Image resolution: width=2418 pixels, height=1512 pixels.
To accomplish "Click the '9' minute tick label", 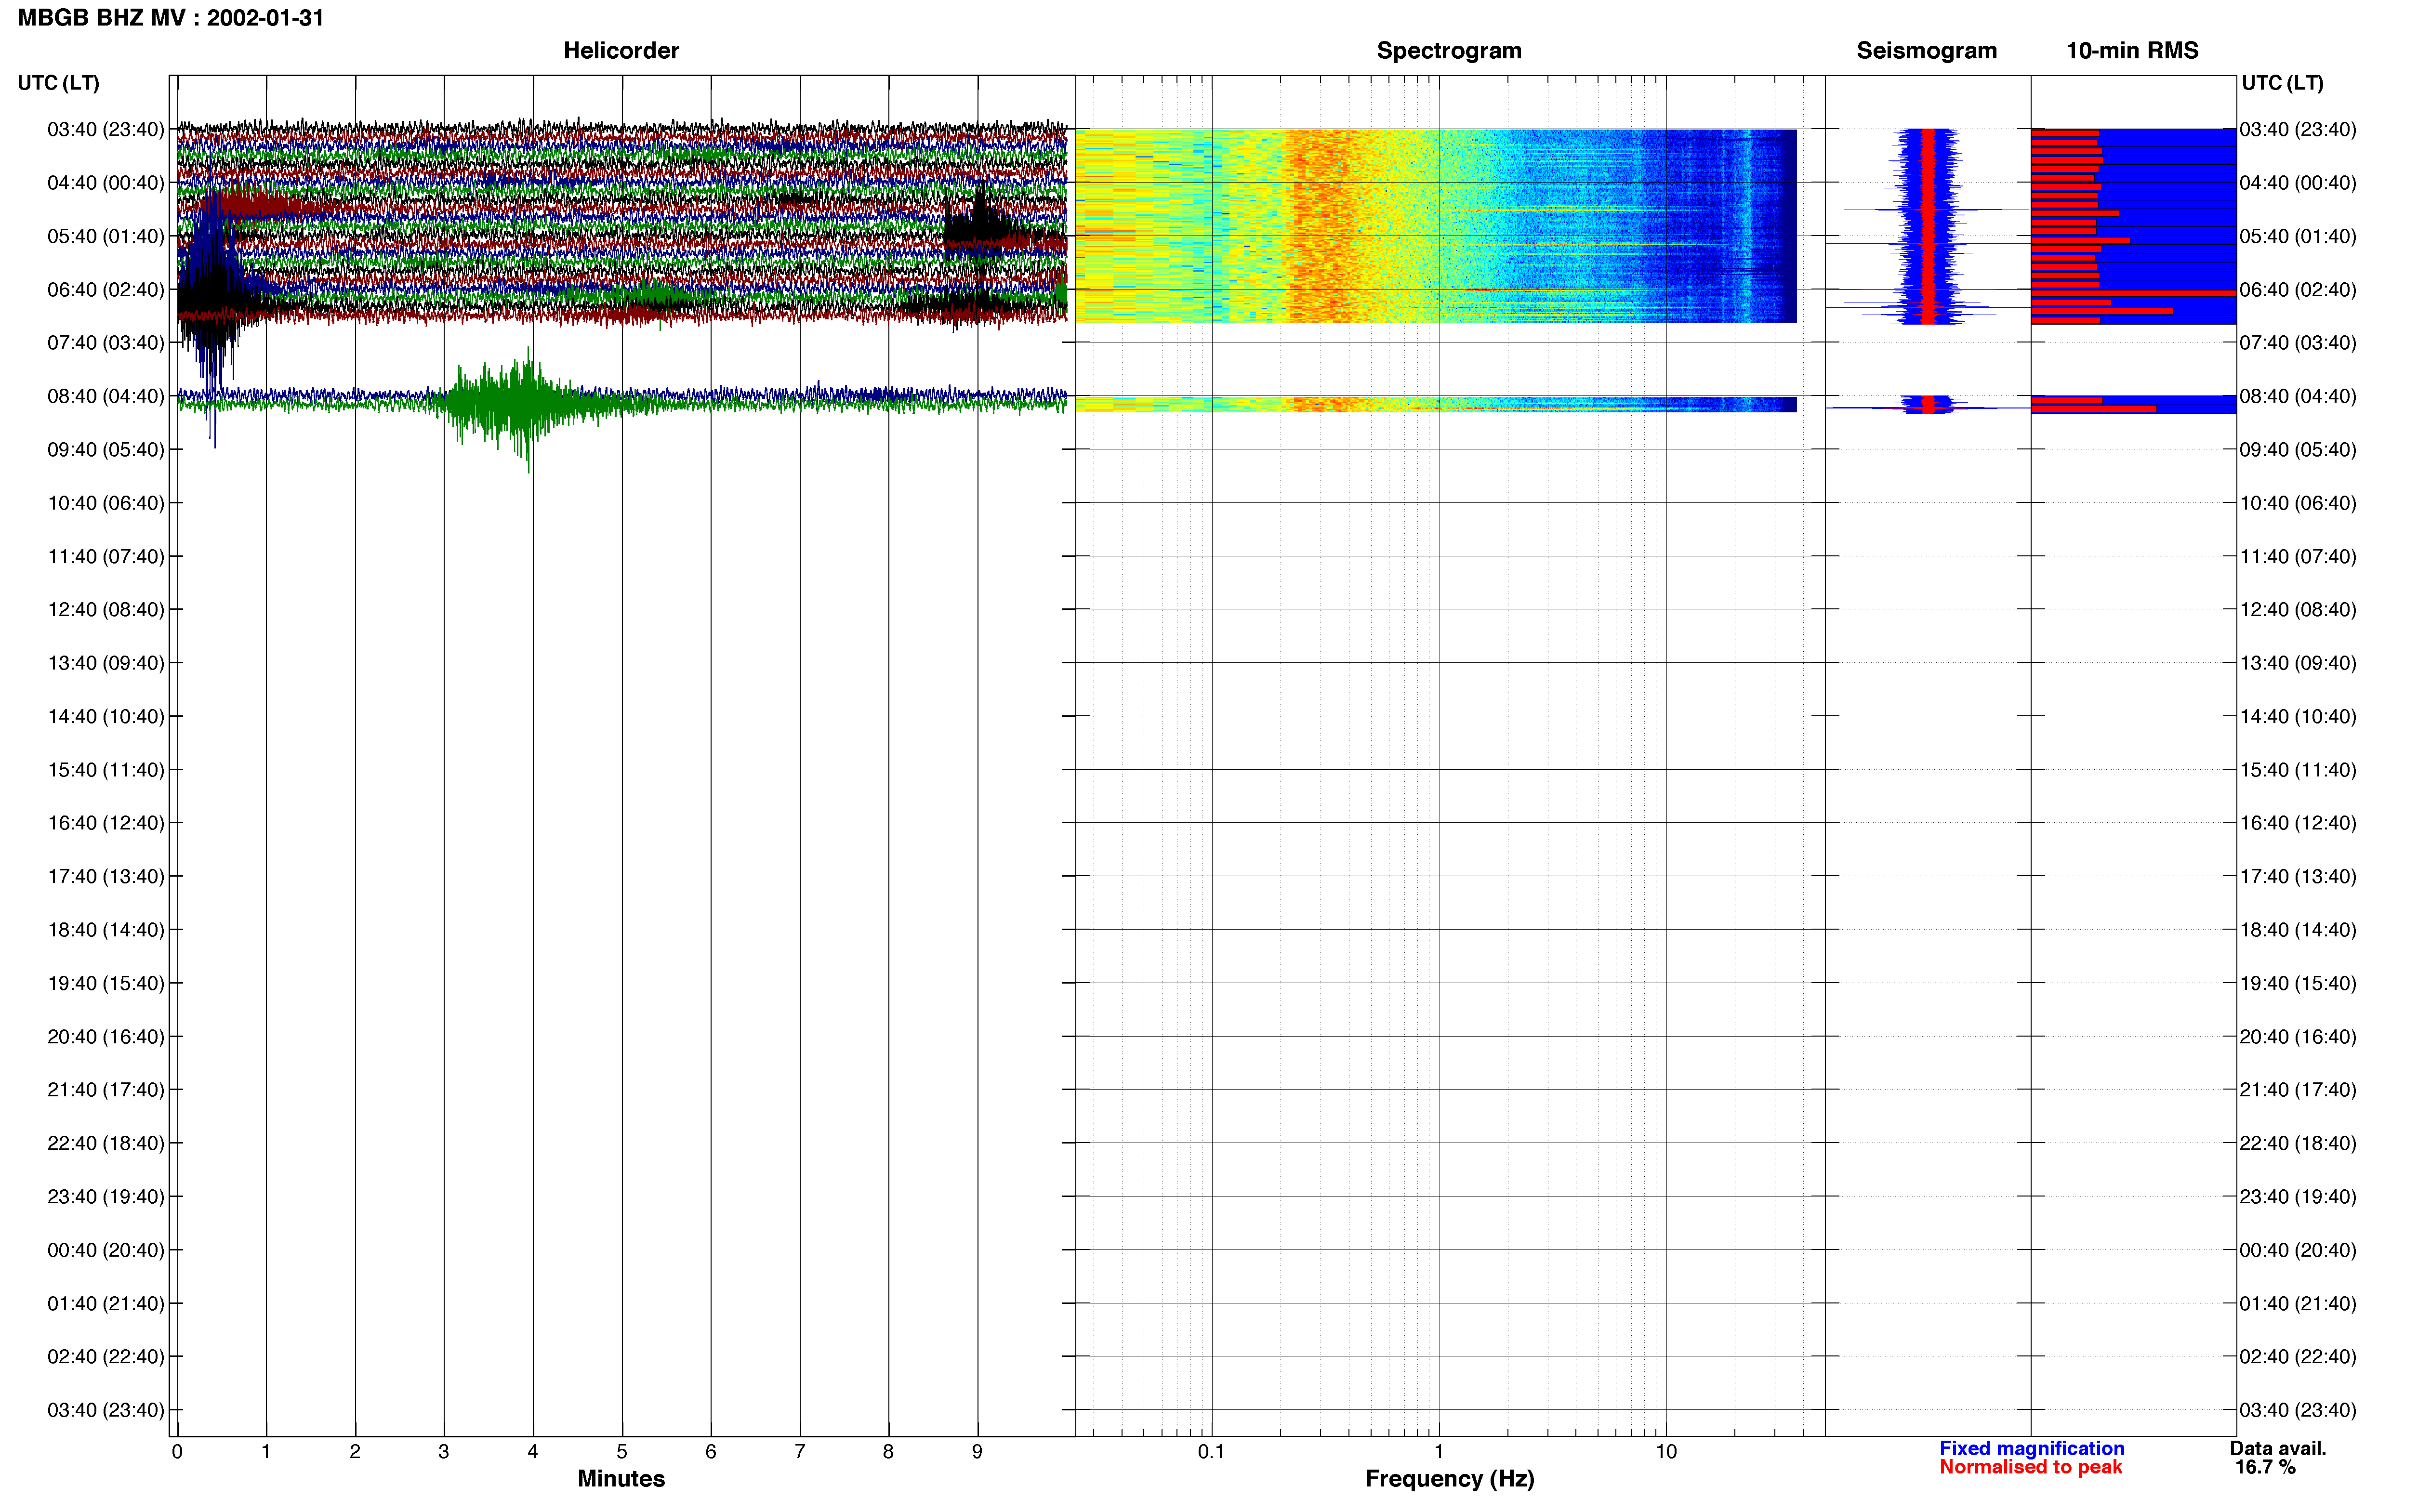I will 977,1452.
